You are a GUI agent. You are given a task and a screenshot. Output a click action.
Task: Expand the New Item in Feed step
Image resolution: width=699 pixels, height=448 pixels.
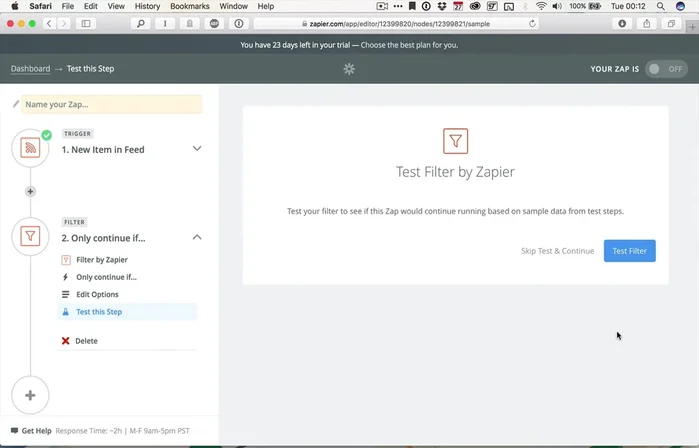point(197,149)
